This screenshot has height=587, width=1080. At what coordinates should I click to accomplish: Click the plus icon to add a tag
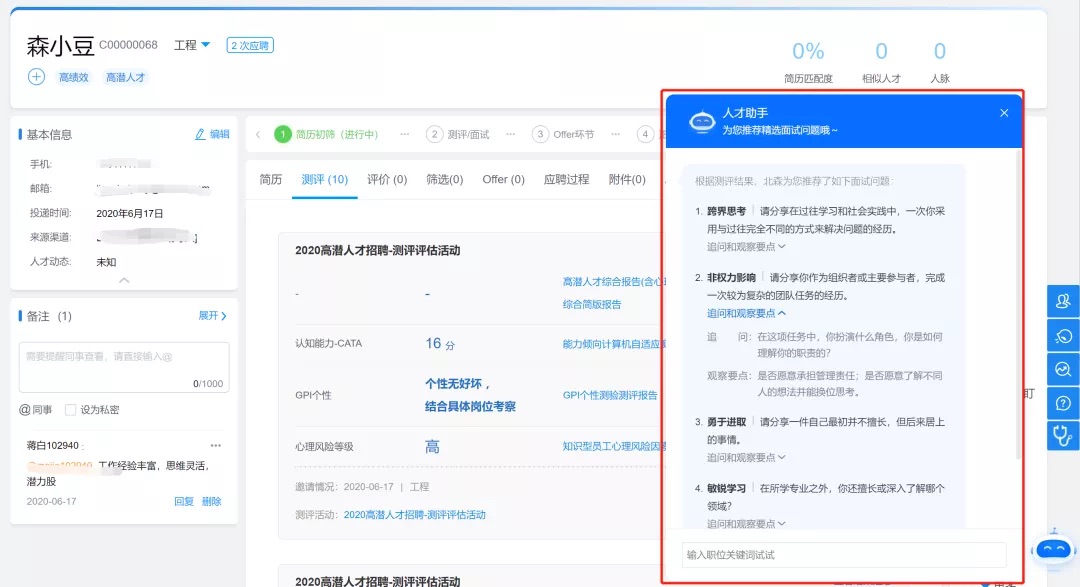click(x=36, y=77)
